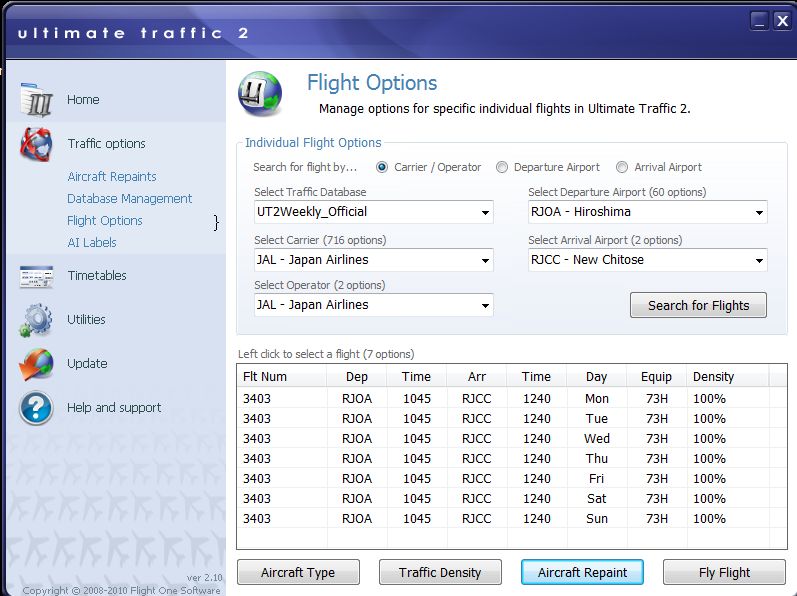Open Traffic options menu item
The image size is (797, 596).
pos(107,144)
